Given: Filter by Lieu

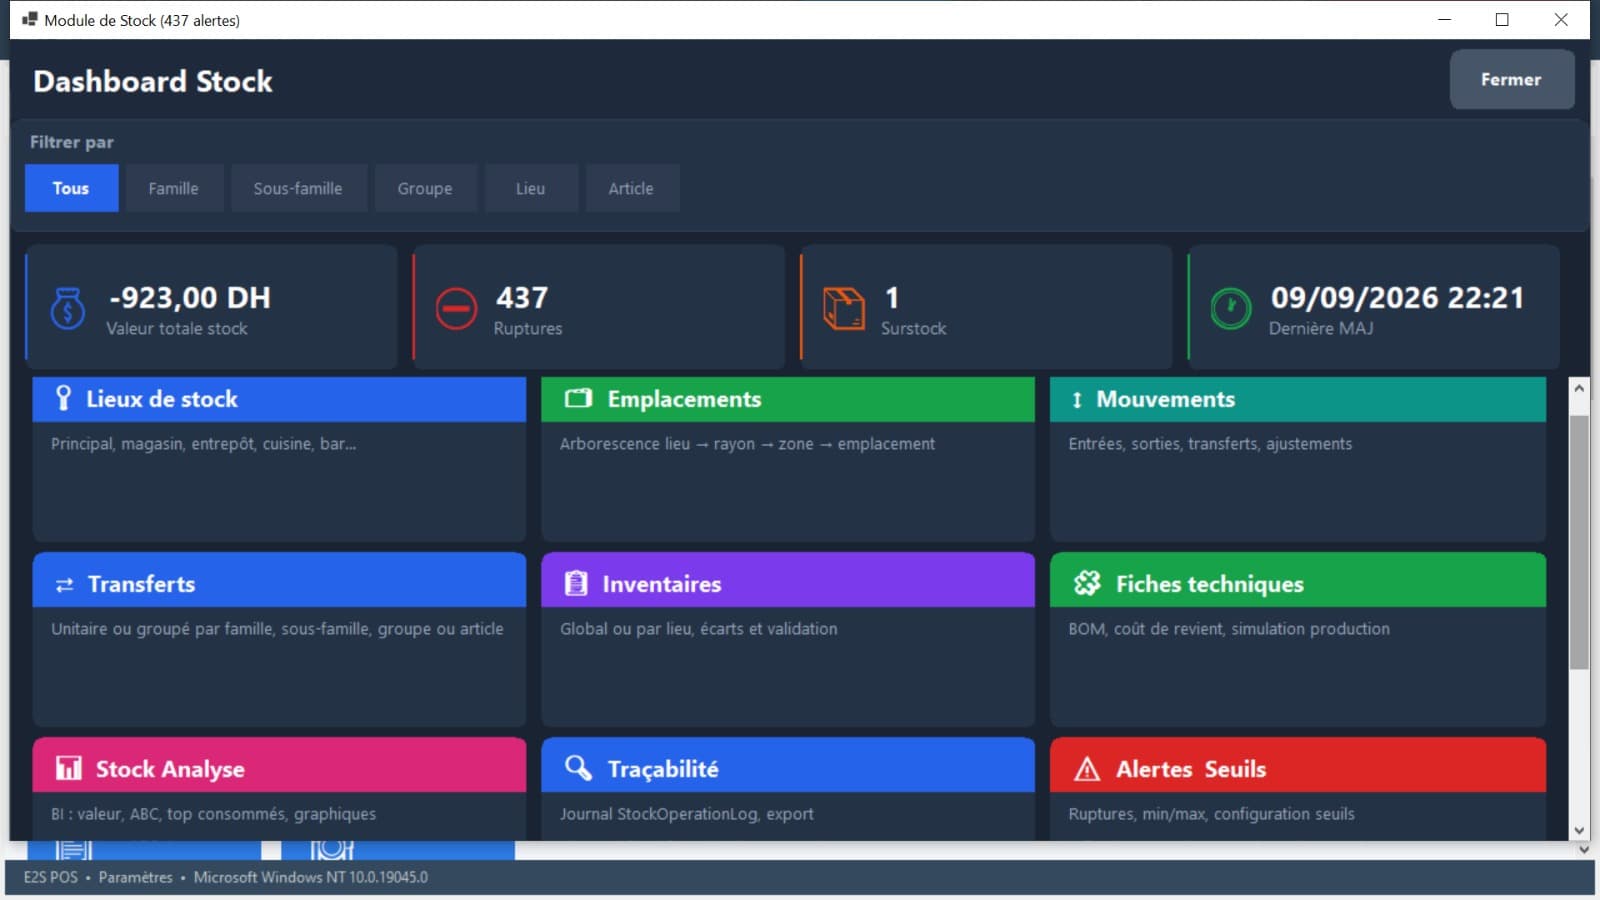Looking at the screenshot, I should [530, 188].
